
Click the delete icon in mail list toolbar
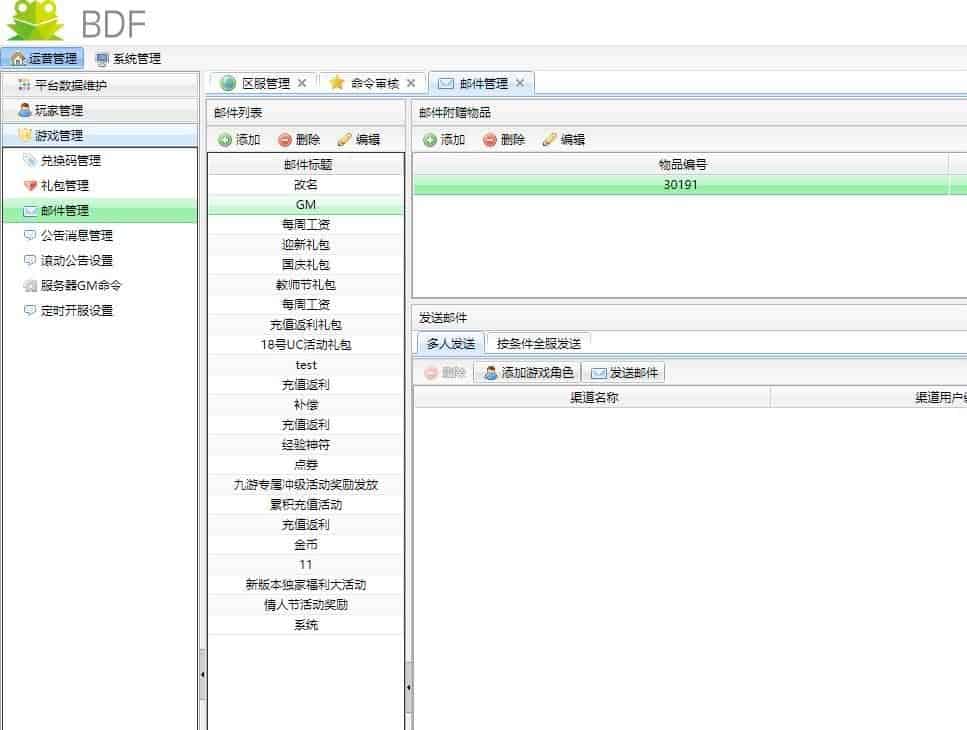coord(285,140)
